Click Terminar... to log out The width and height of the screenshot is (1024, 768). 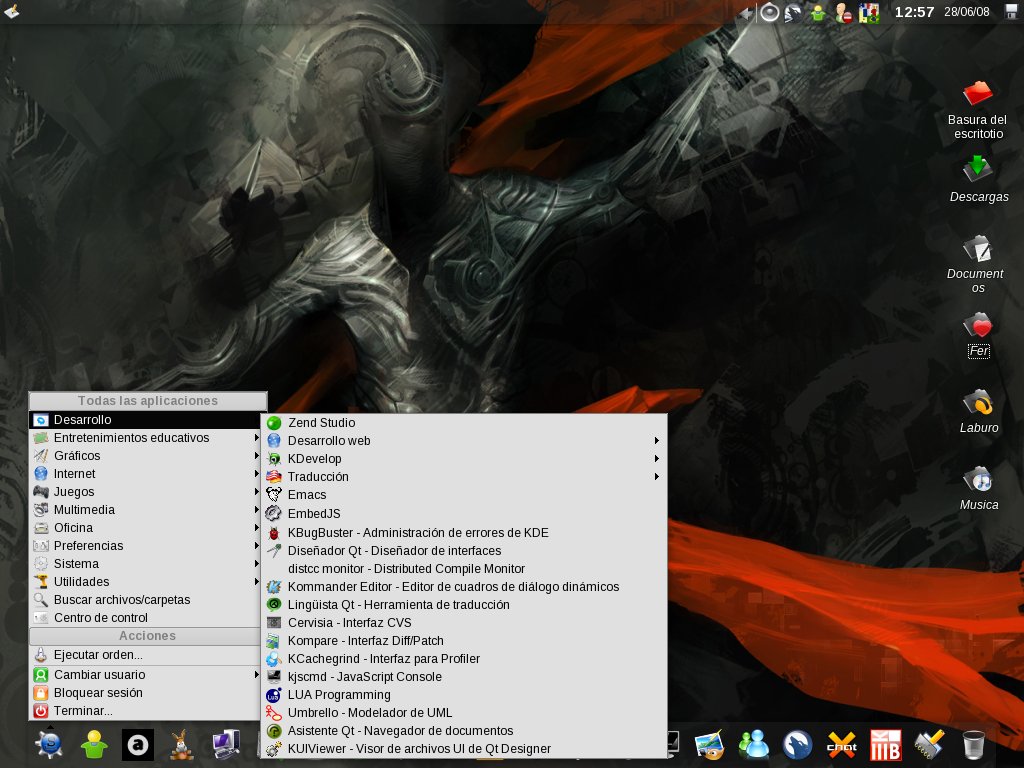point(146,711)
